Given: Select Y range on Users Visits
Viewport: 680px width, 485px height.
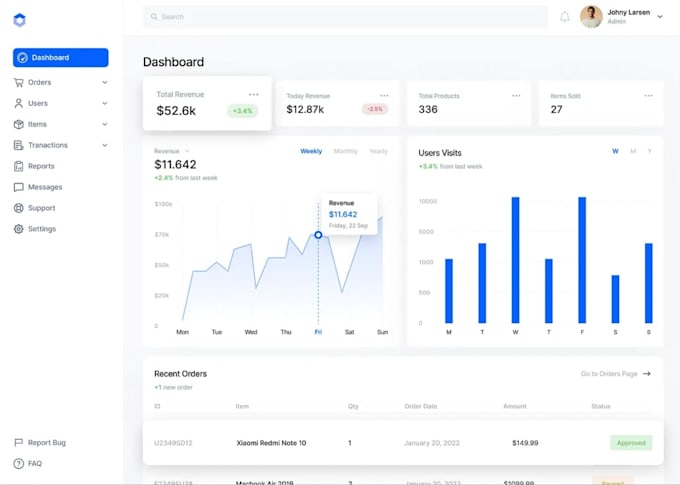Looking at the screenshot, I should tap(650, 151).
